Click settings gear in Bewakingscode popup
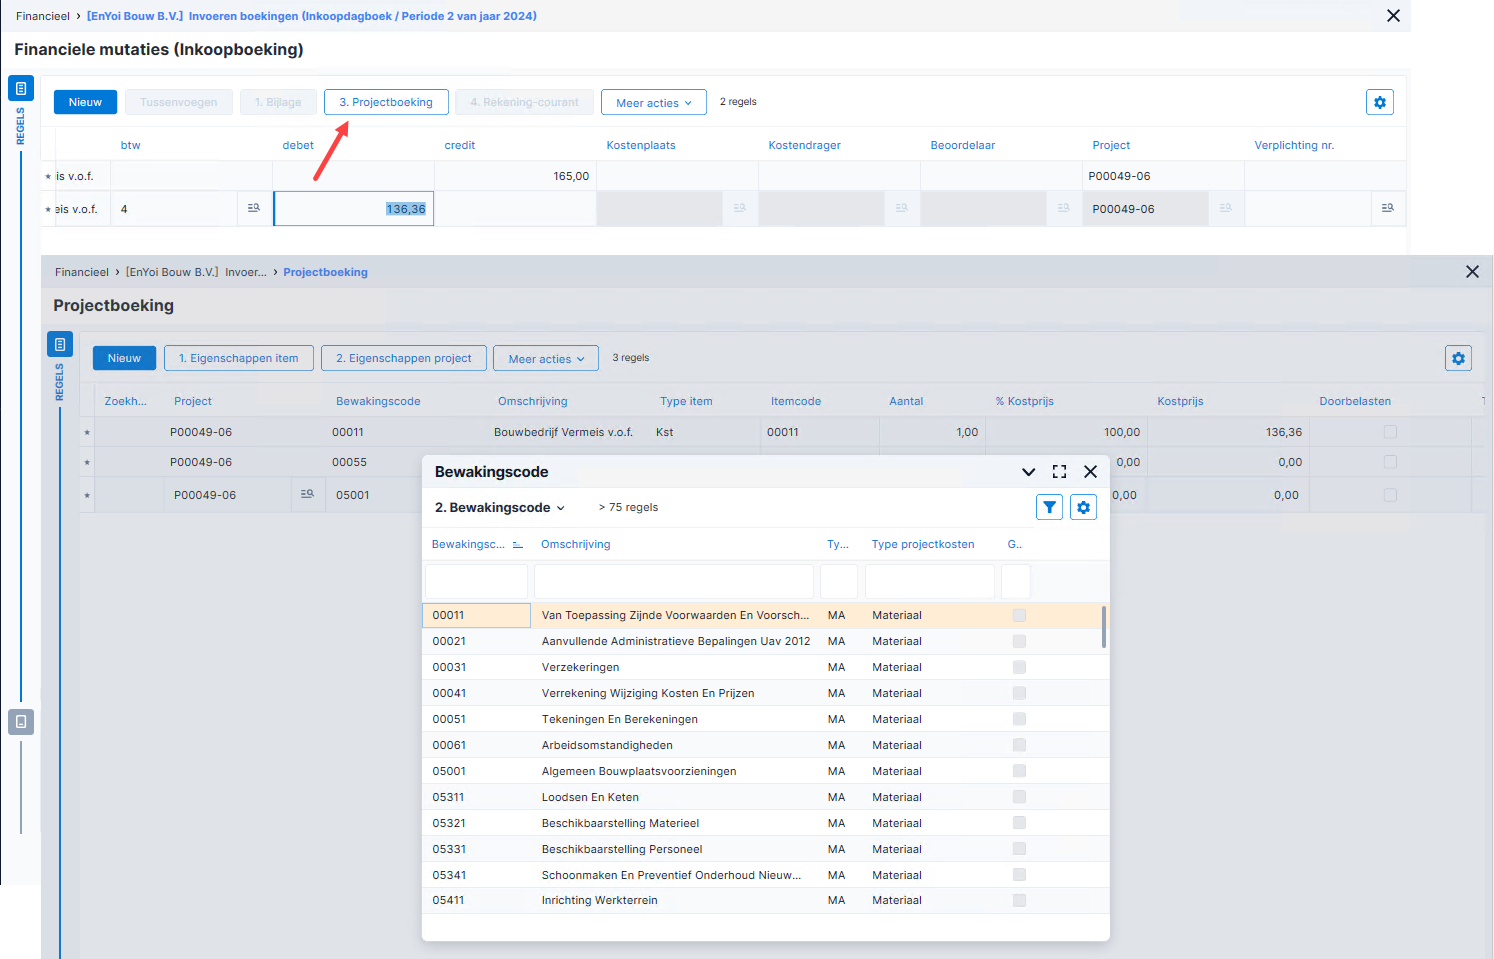 pos(1083,507)
